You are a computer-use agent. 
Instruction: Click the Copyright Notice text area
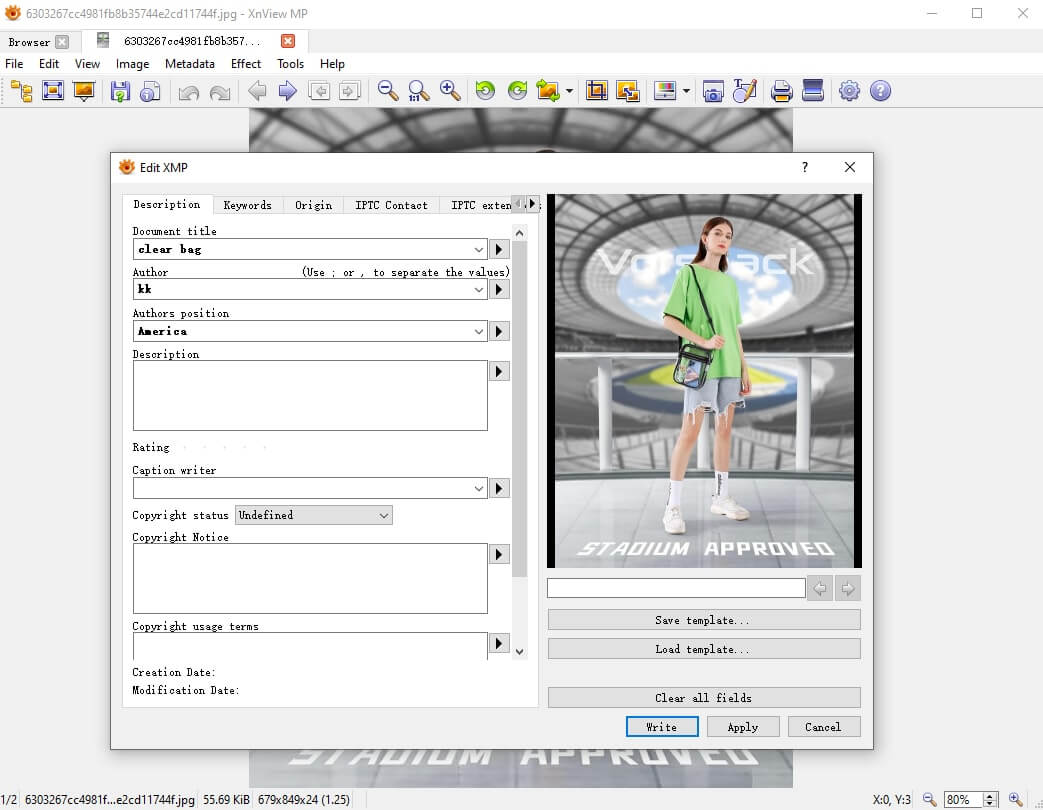tap(310, 579)
